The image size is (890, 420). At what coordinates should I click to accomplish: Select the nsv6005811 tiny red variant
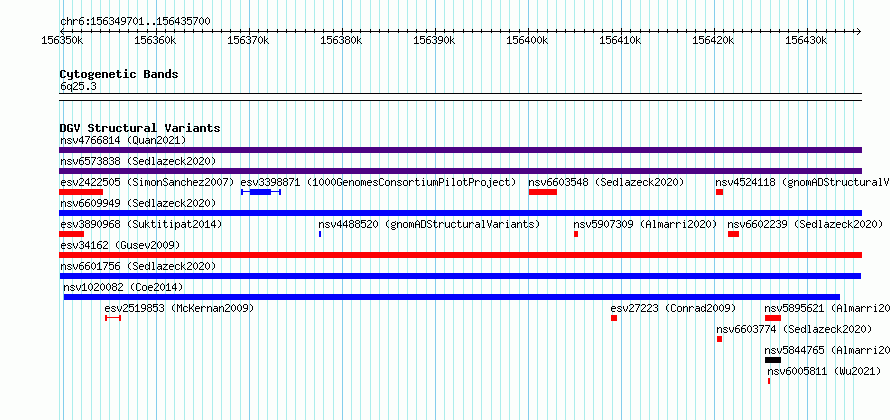click(769, 381)
